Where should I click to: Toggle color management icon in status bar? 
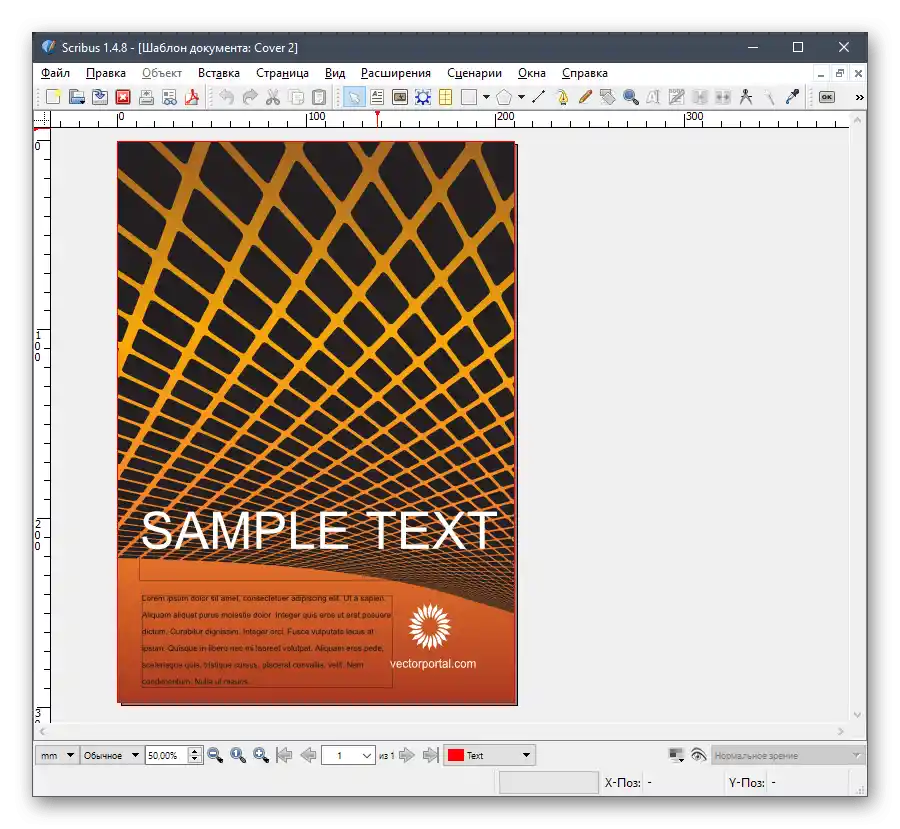point(676,755)
